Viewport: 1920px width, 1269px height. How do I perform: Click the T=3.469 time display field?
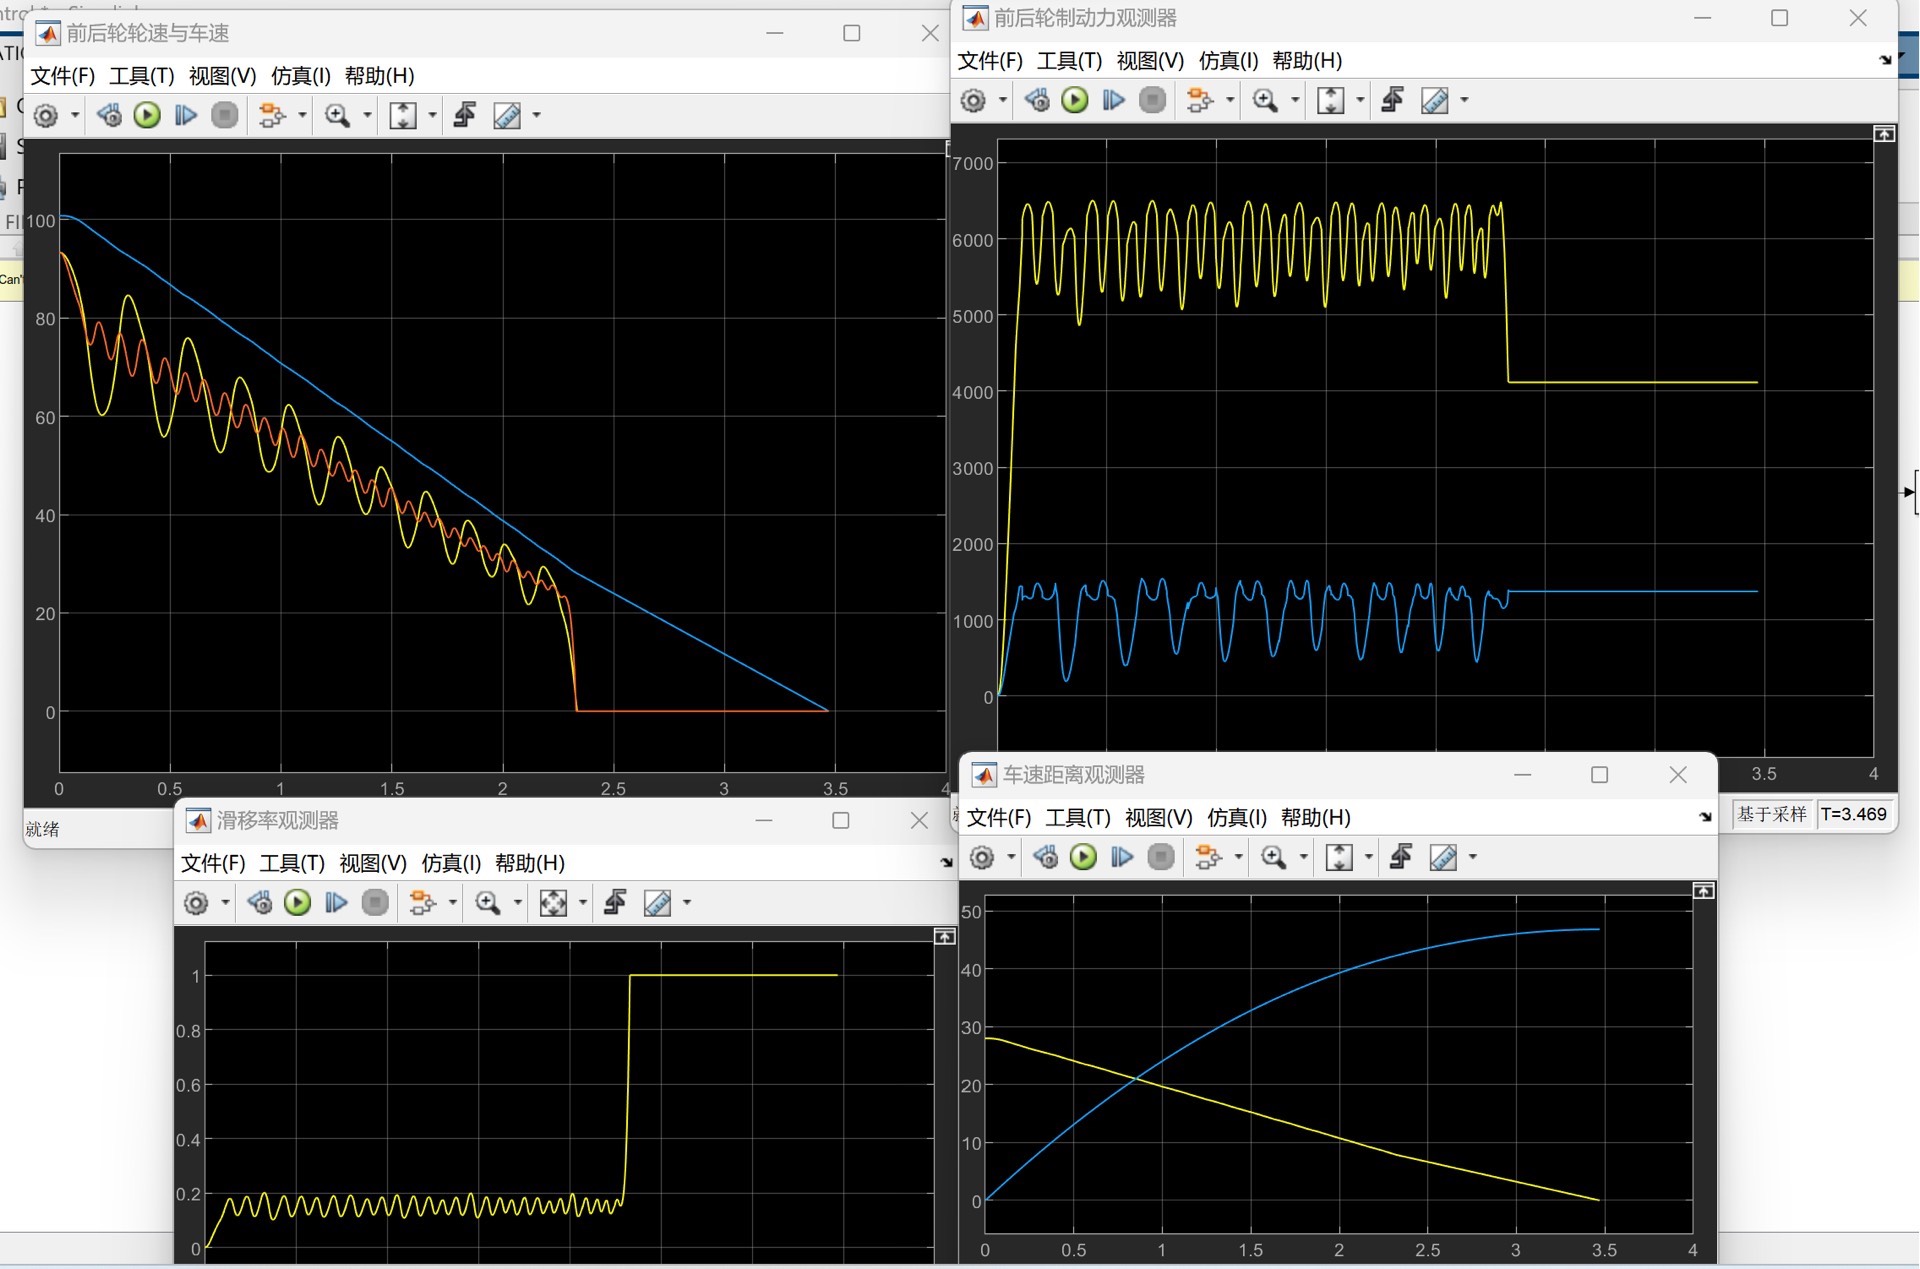(x=1855, y=815)
